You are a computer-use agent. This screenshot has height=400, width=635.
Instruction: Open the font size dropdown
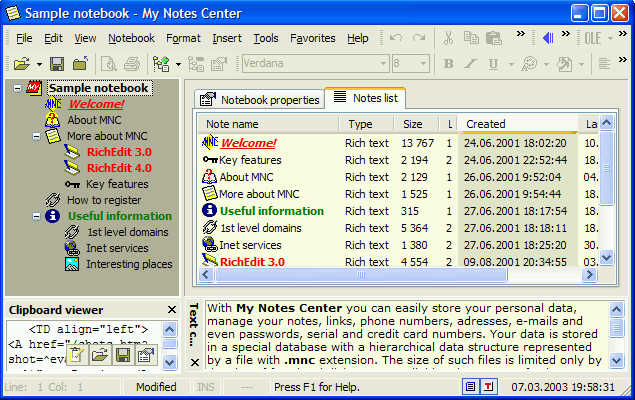(x=423, y=64)
